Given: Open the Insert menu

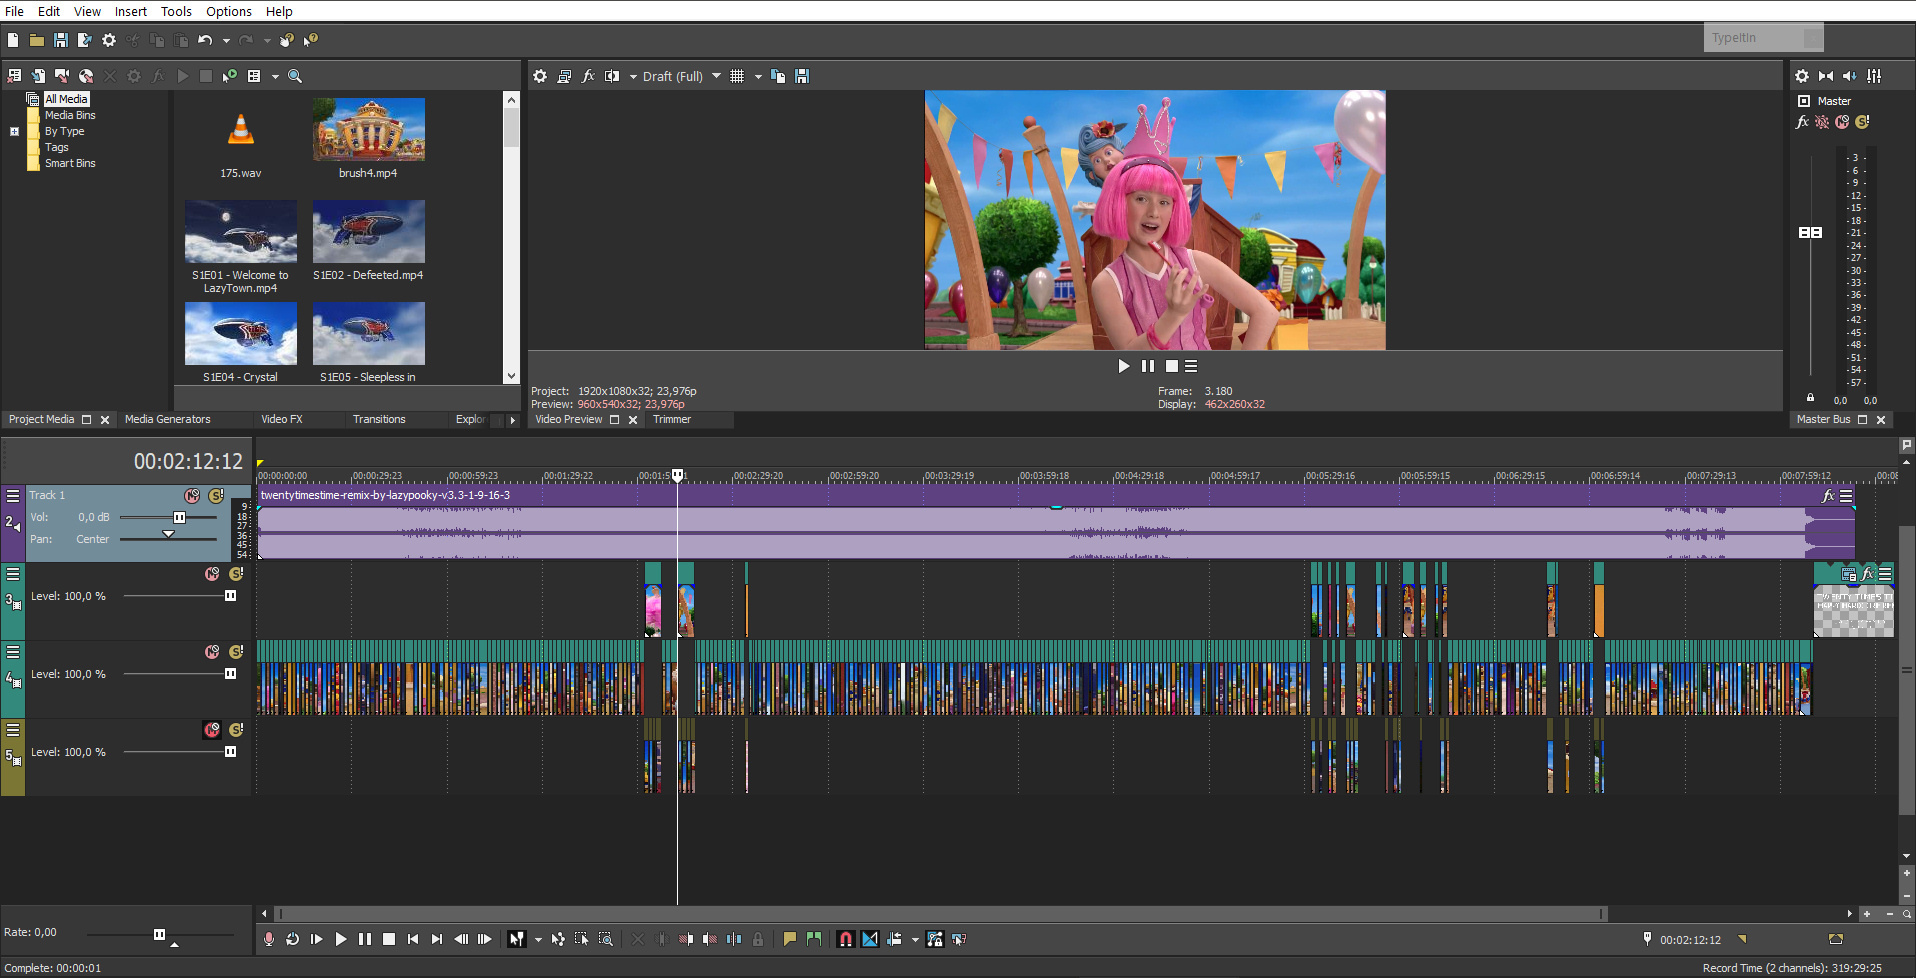Looking at the screenshot, I should (130, 11).
